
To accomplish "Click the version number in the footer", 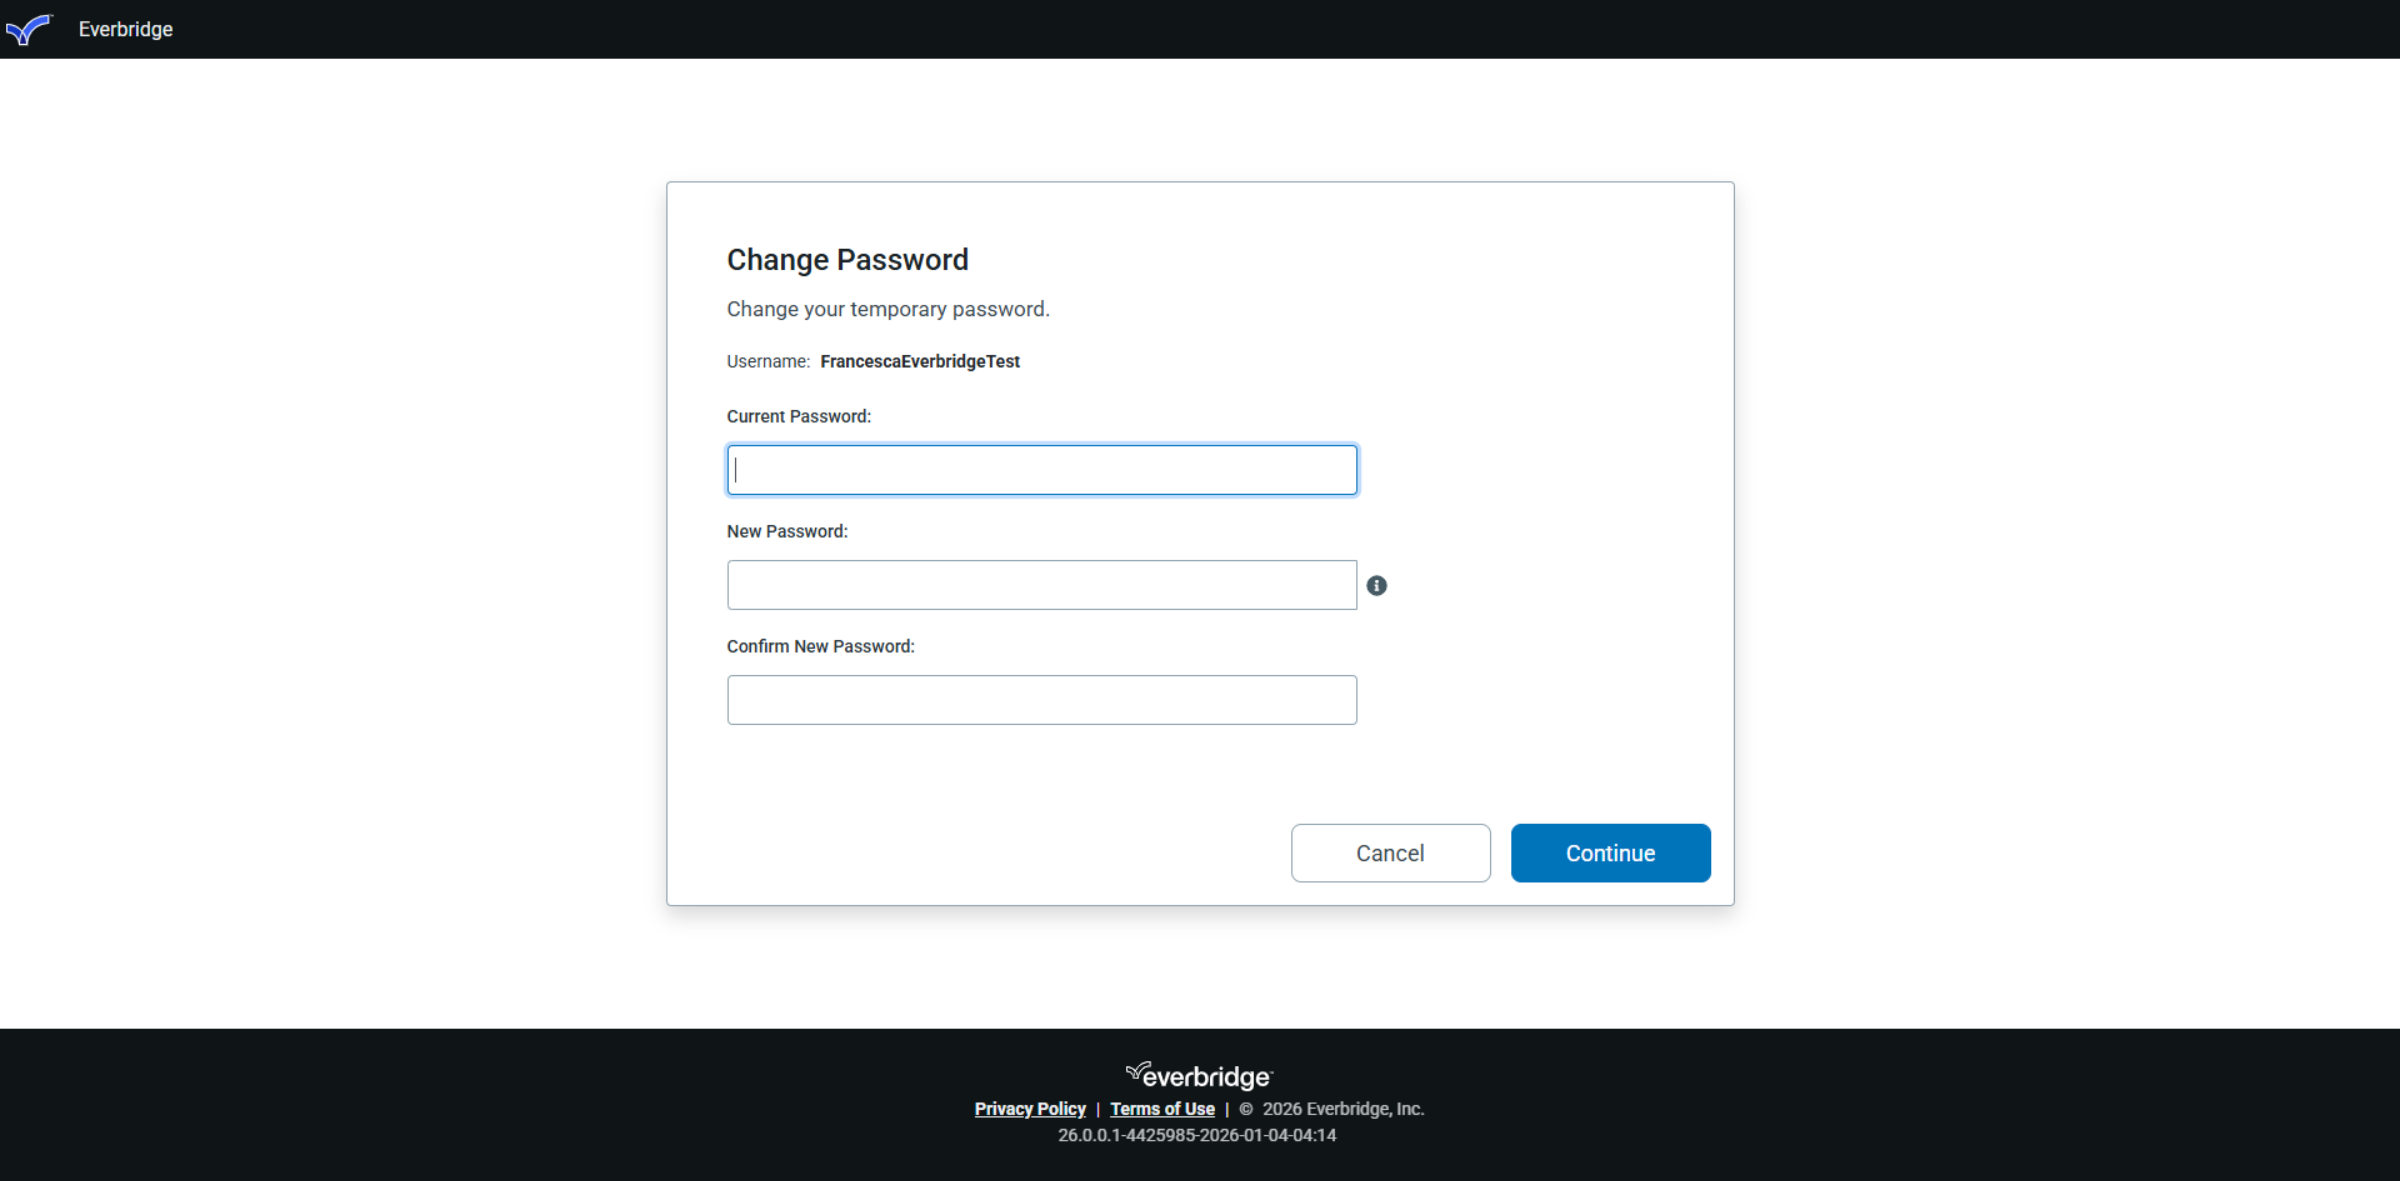I will pos(1196,1135).
